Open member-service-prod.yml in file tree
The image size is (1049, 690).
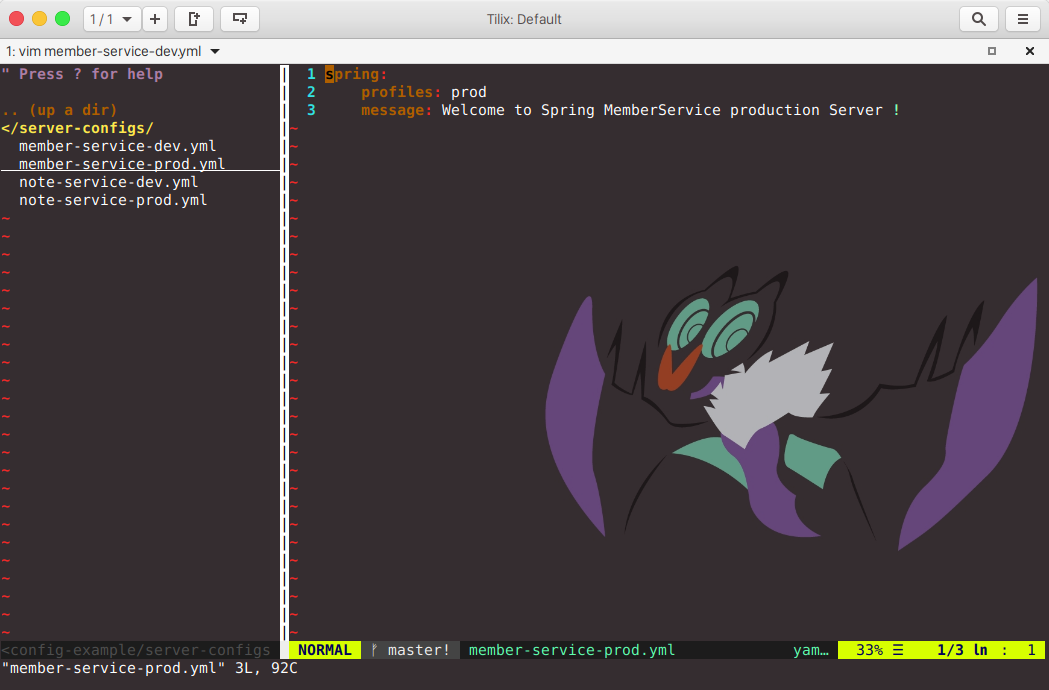[122, 164]
